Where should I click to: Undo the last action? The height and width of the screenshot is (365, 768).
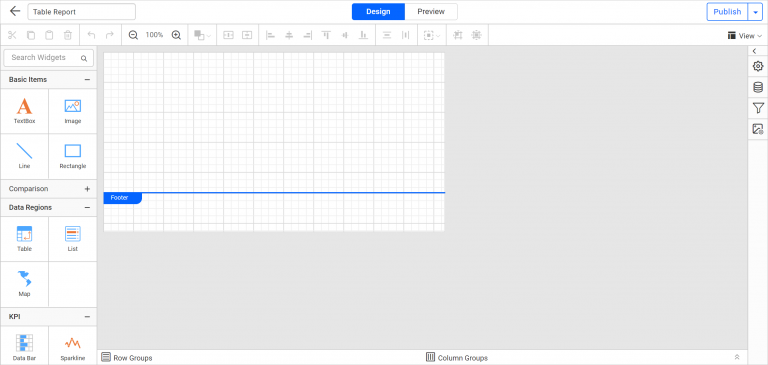(91, 35)
